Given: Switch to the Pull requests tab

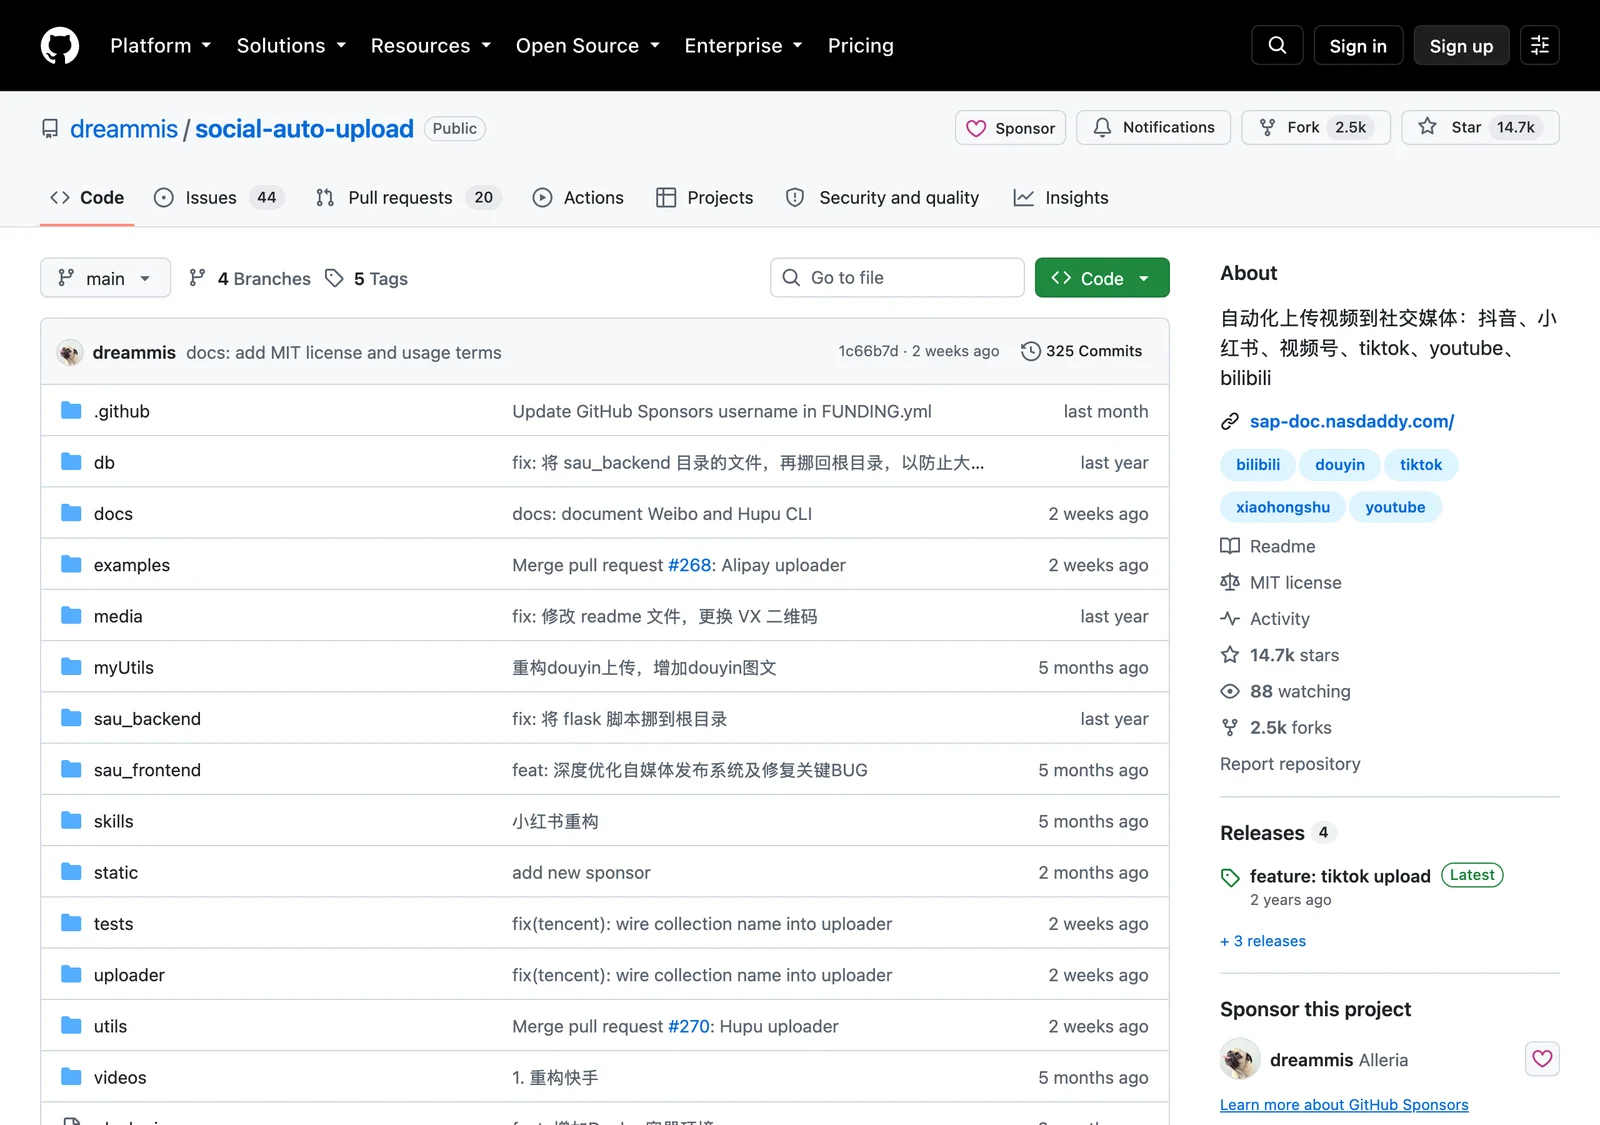Looking at the screenshot, I should click(408, 198).
